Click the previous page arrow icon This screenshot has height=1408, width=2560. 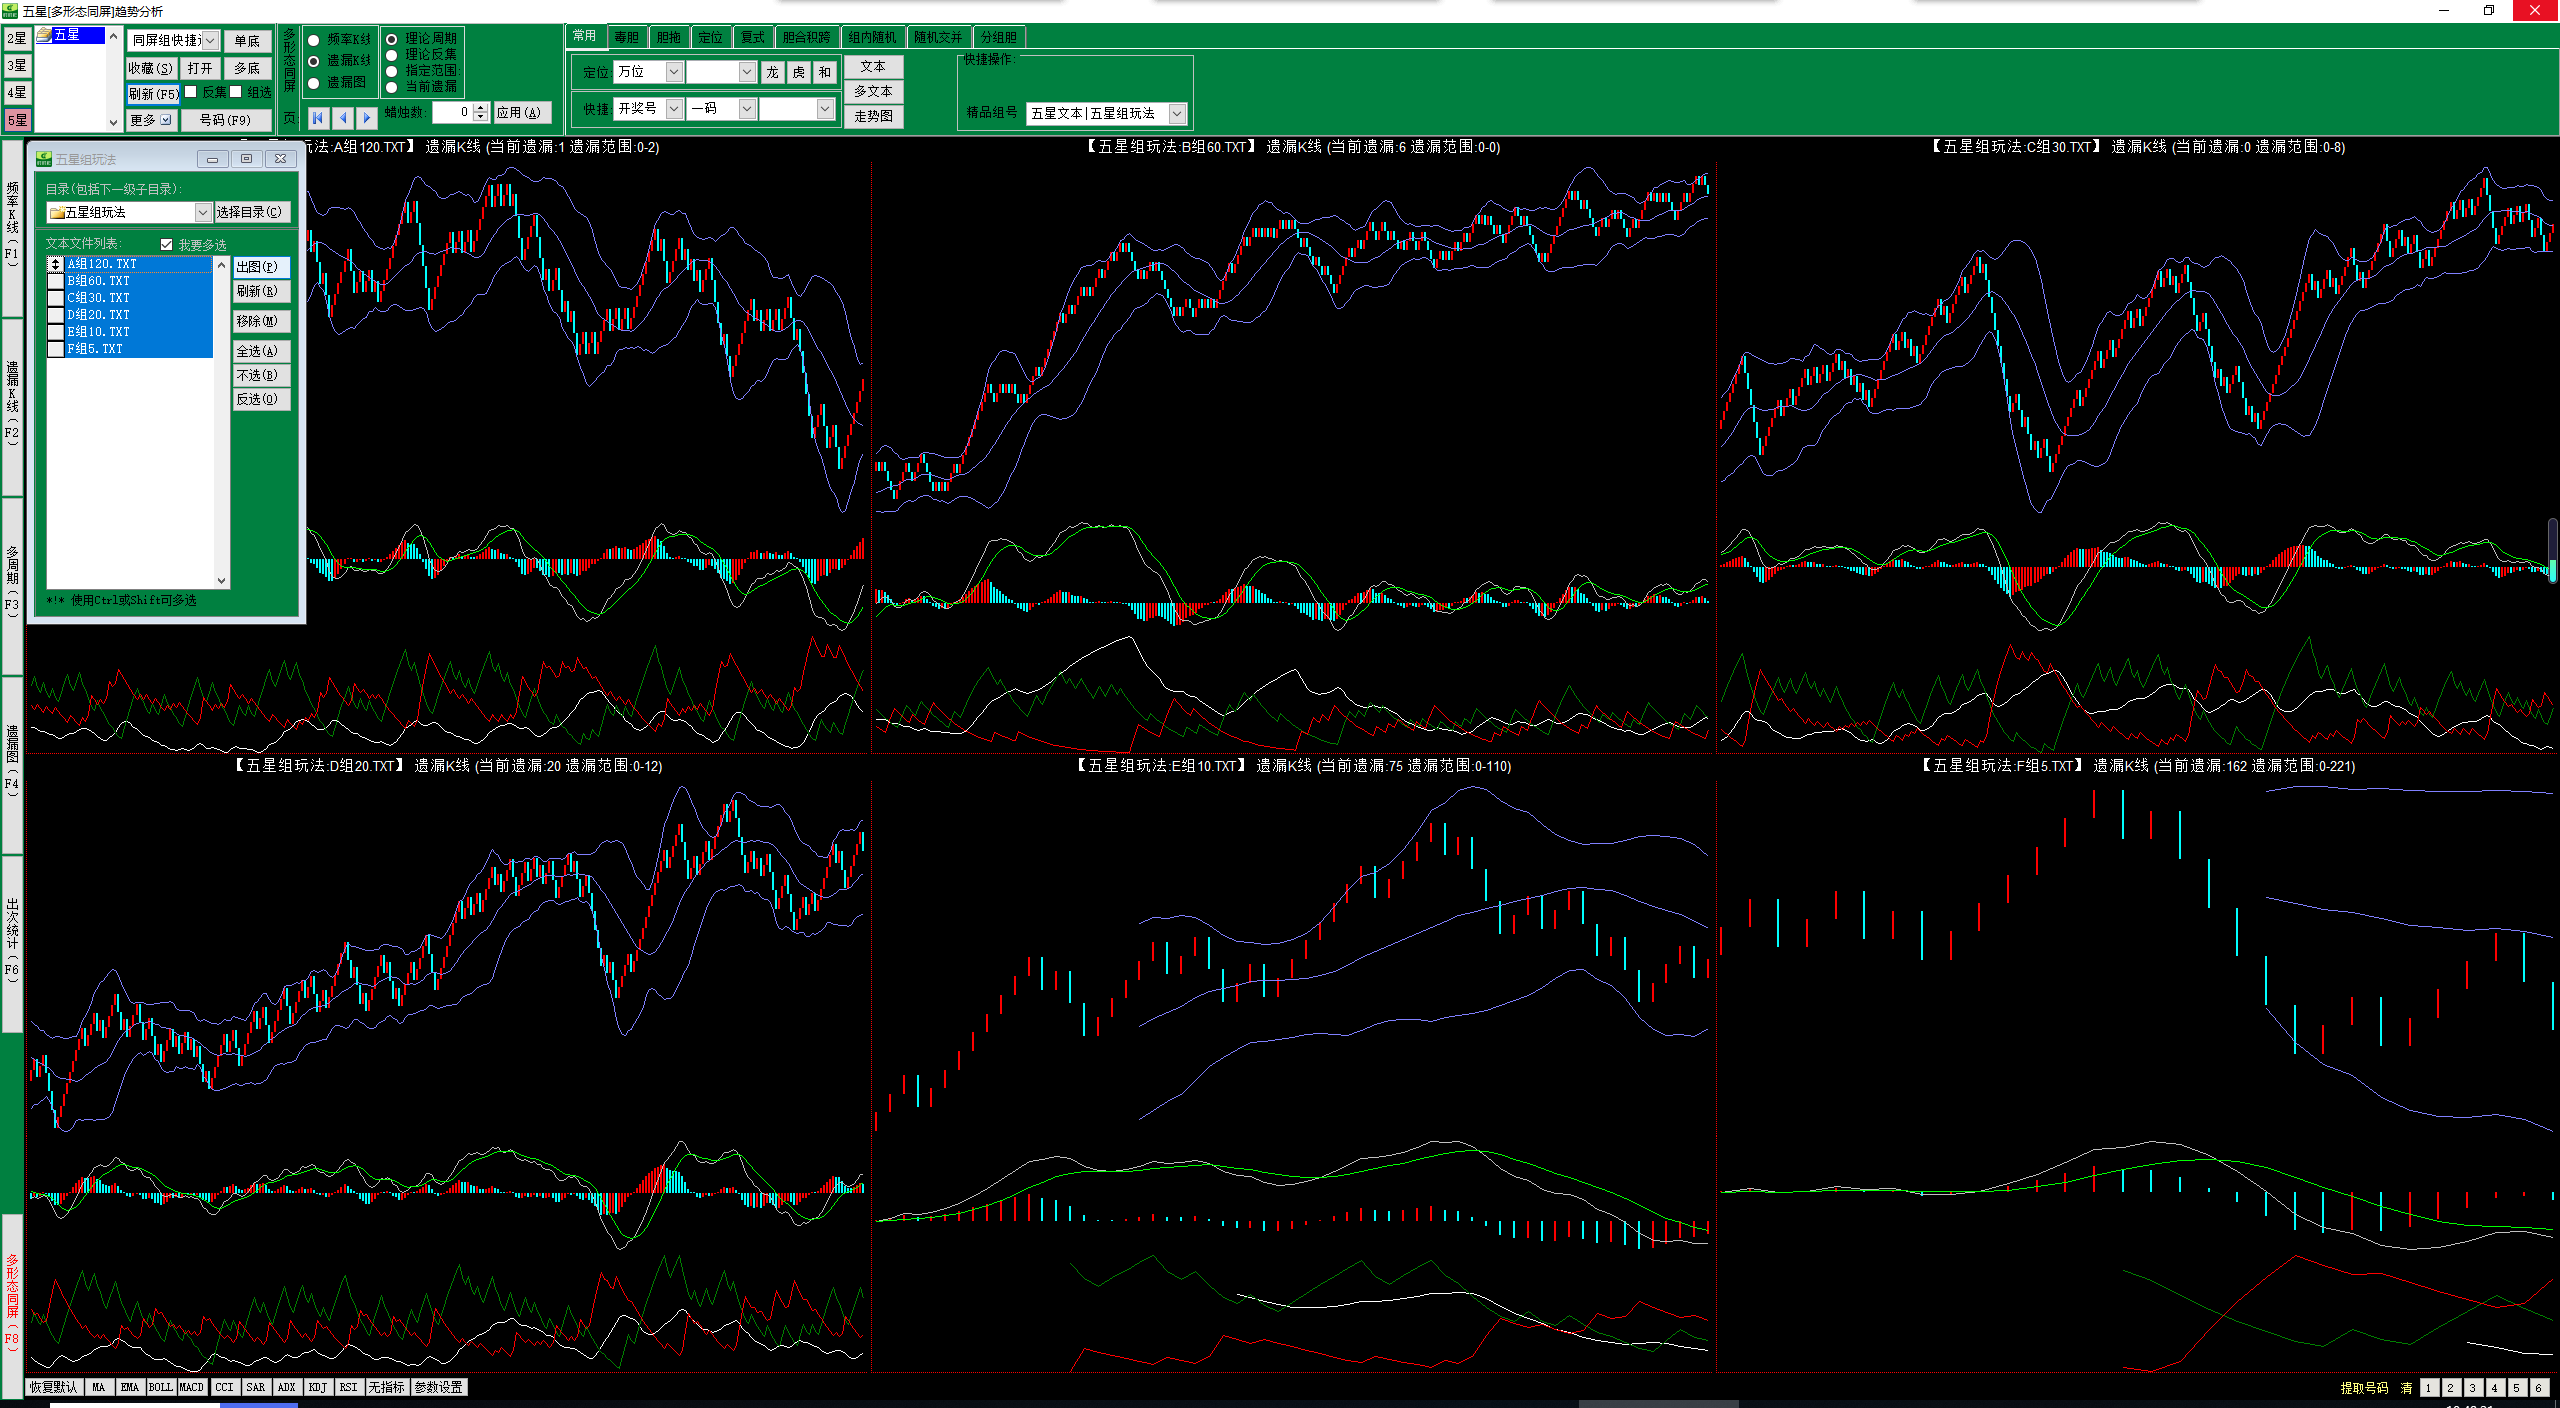tap(343, 118)
